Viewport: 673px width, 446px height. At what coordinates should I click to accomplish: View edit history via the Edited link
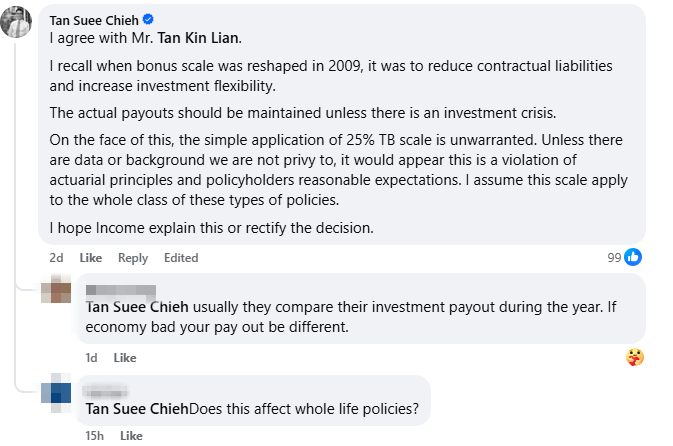point(181,258)
